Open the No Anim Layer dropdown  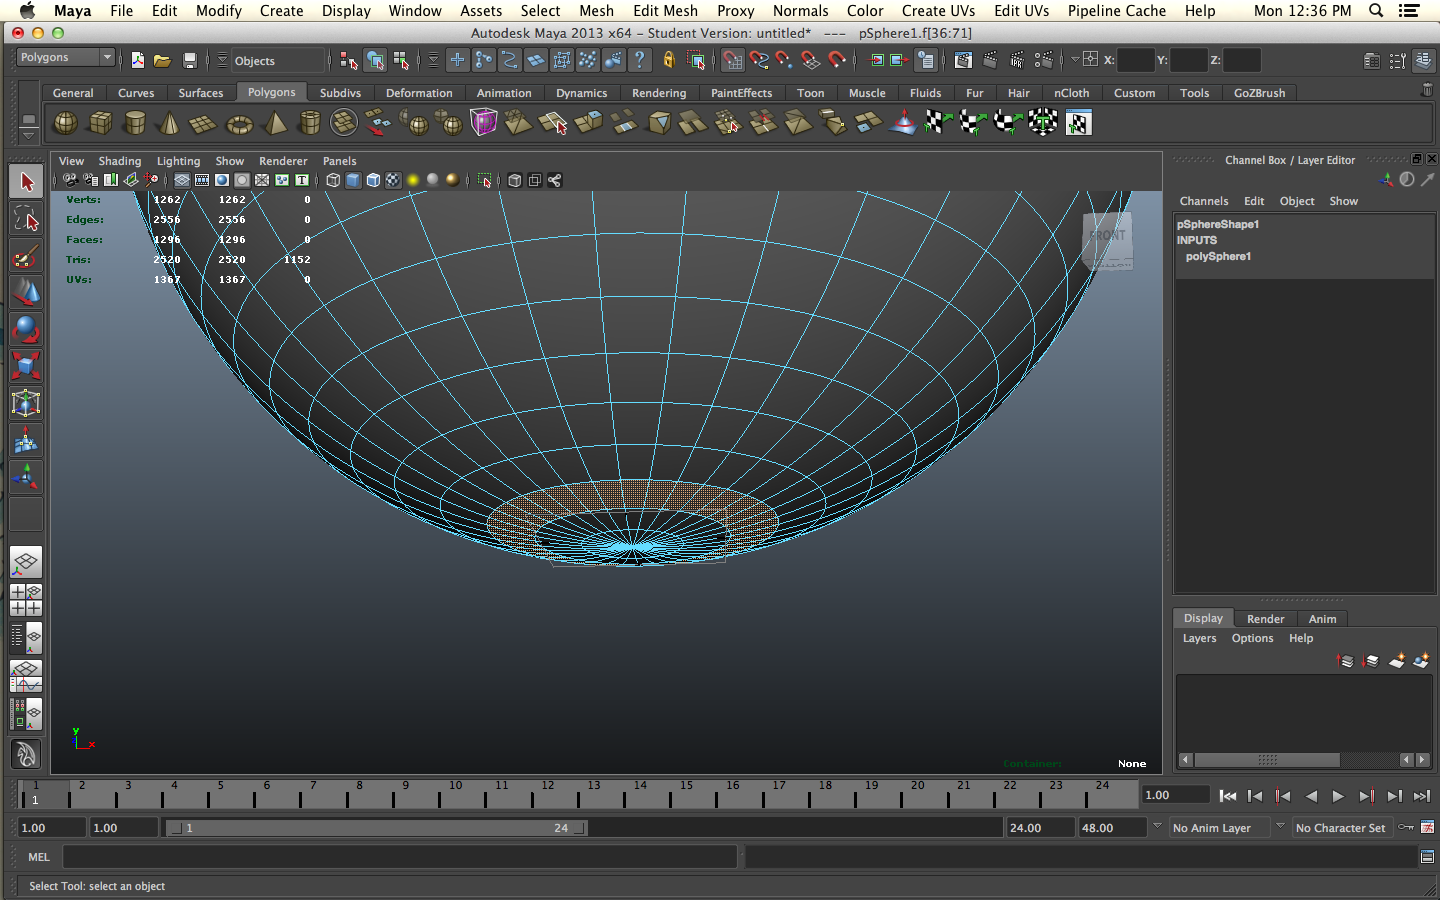pos(1218,828)
